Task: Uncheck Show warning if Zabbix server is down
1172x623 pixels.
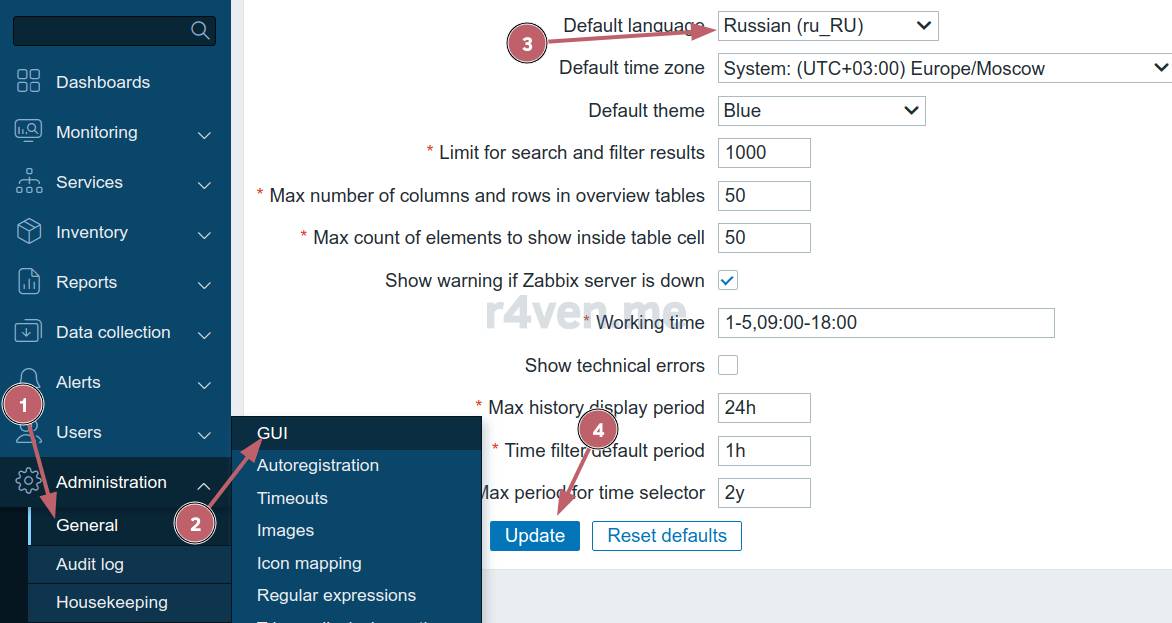Action: point(728,281)
